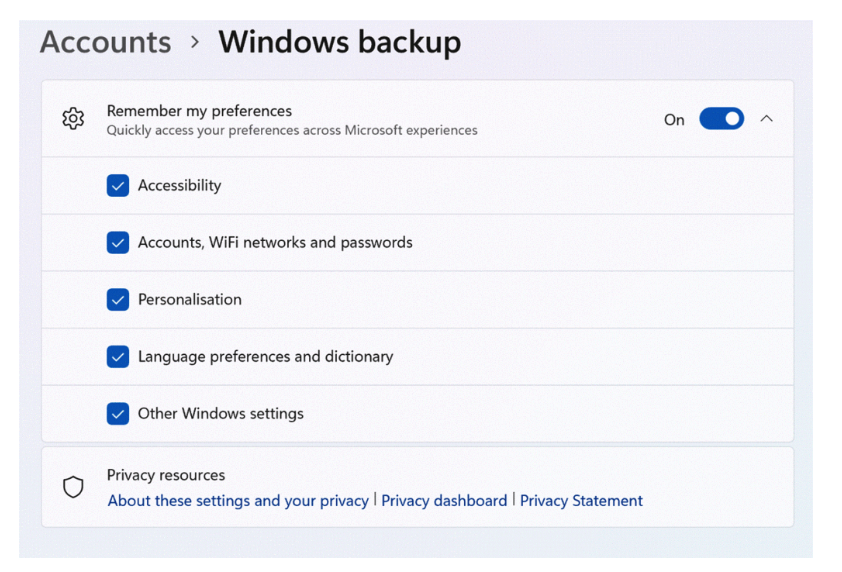This screenshot has width=842, height=572.
Task: Uncheck Accounts, WiFi networks and passwords checkbox
Action: pyautogui.click(x=118, y=242)
